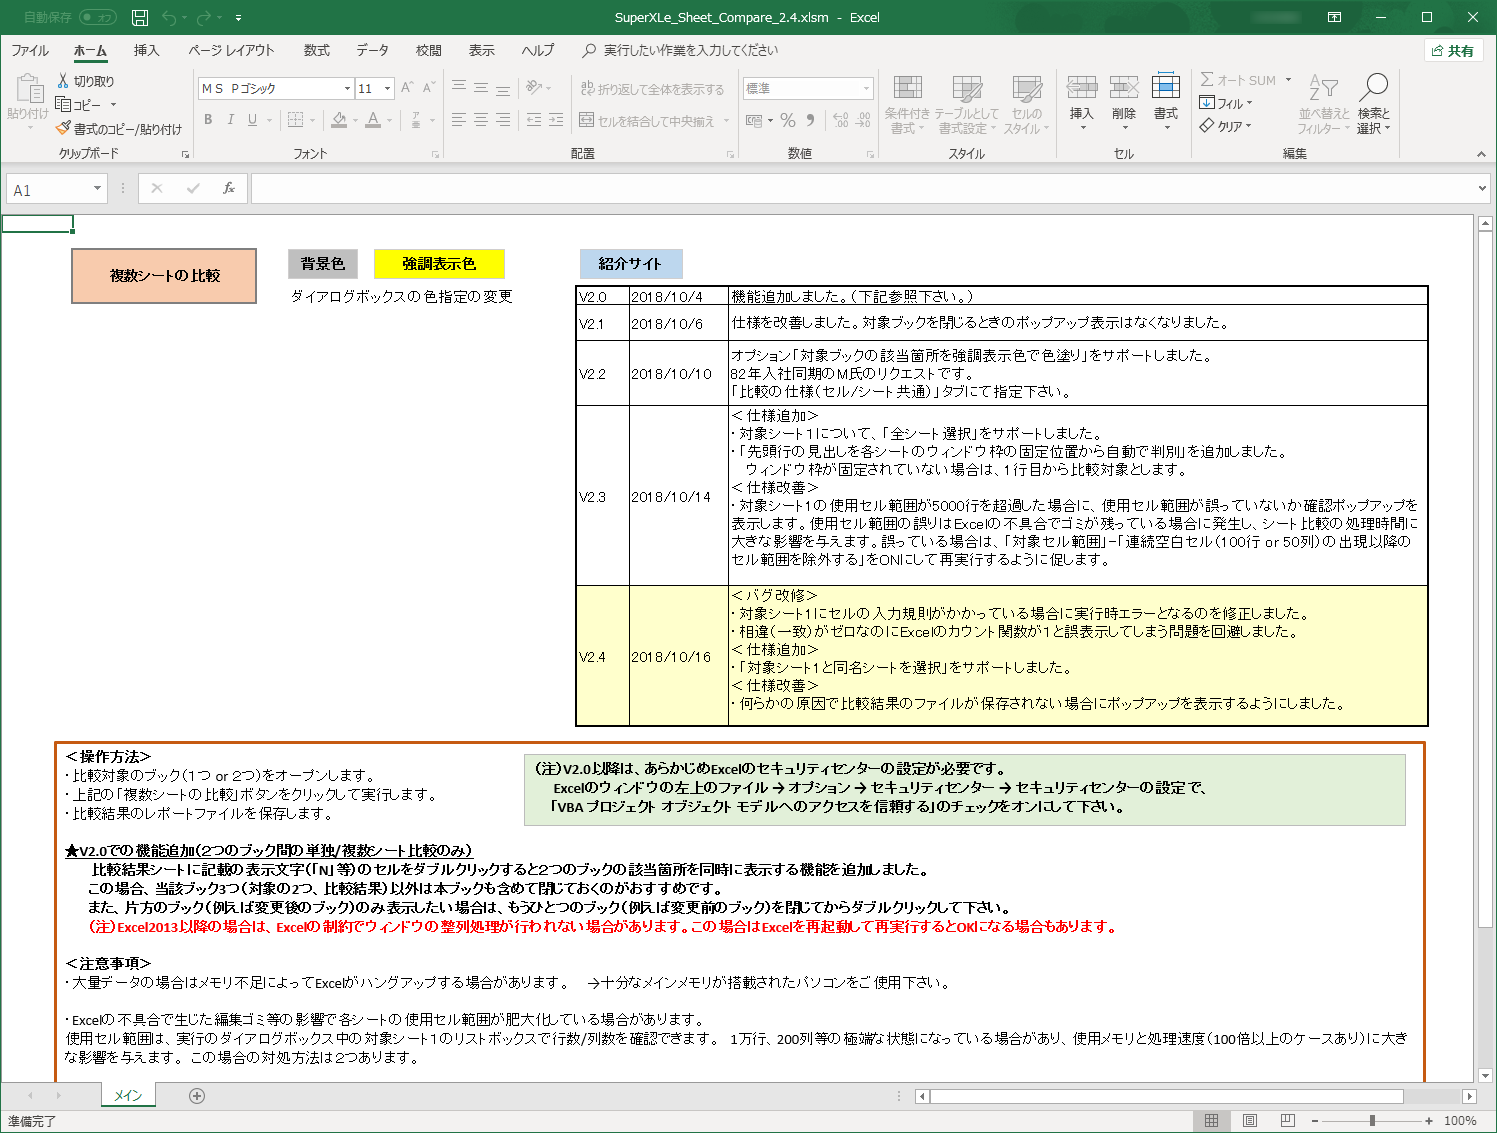
Task: Open the 数式 ribbon tab
Action: click(x=317, y=50)
